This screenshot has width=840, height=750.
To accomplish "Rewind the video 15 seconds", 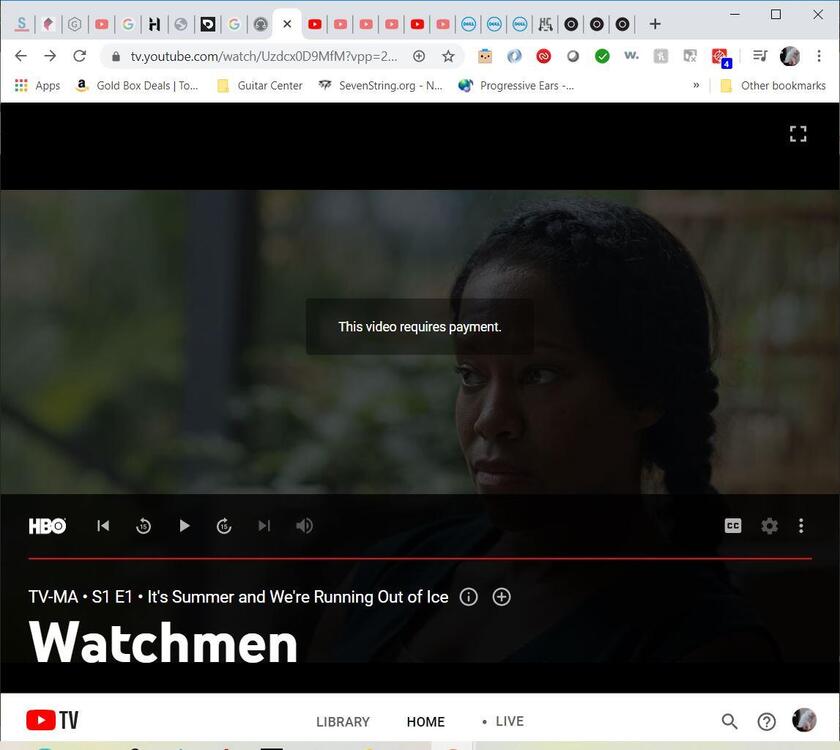I will (143, 525).
